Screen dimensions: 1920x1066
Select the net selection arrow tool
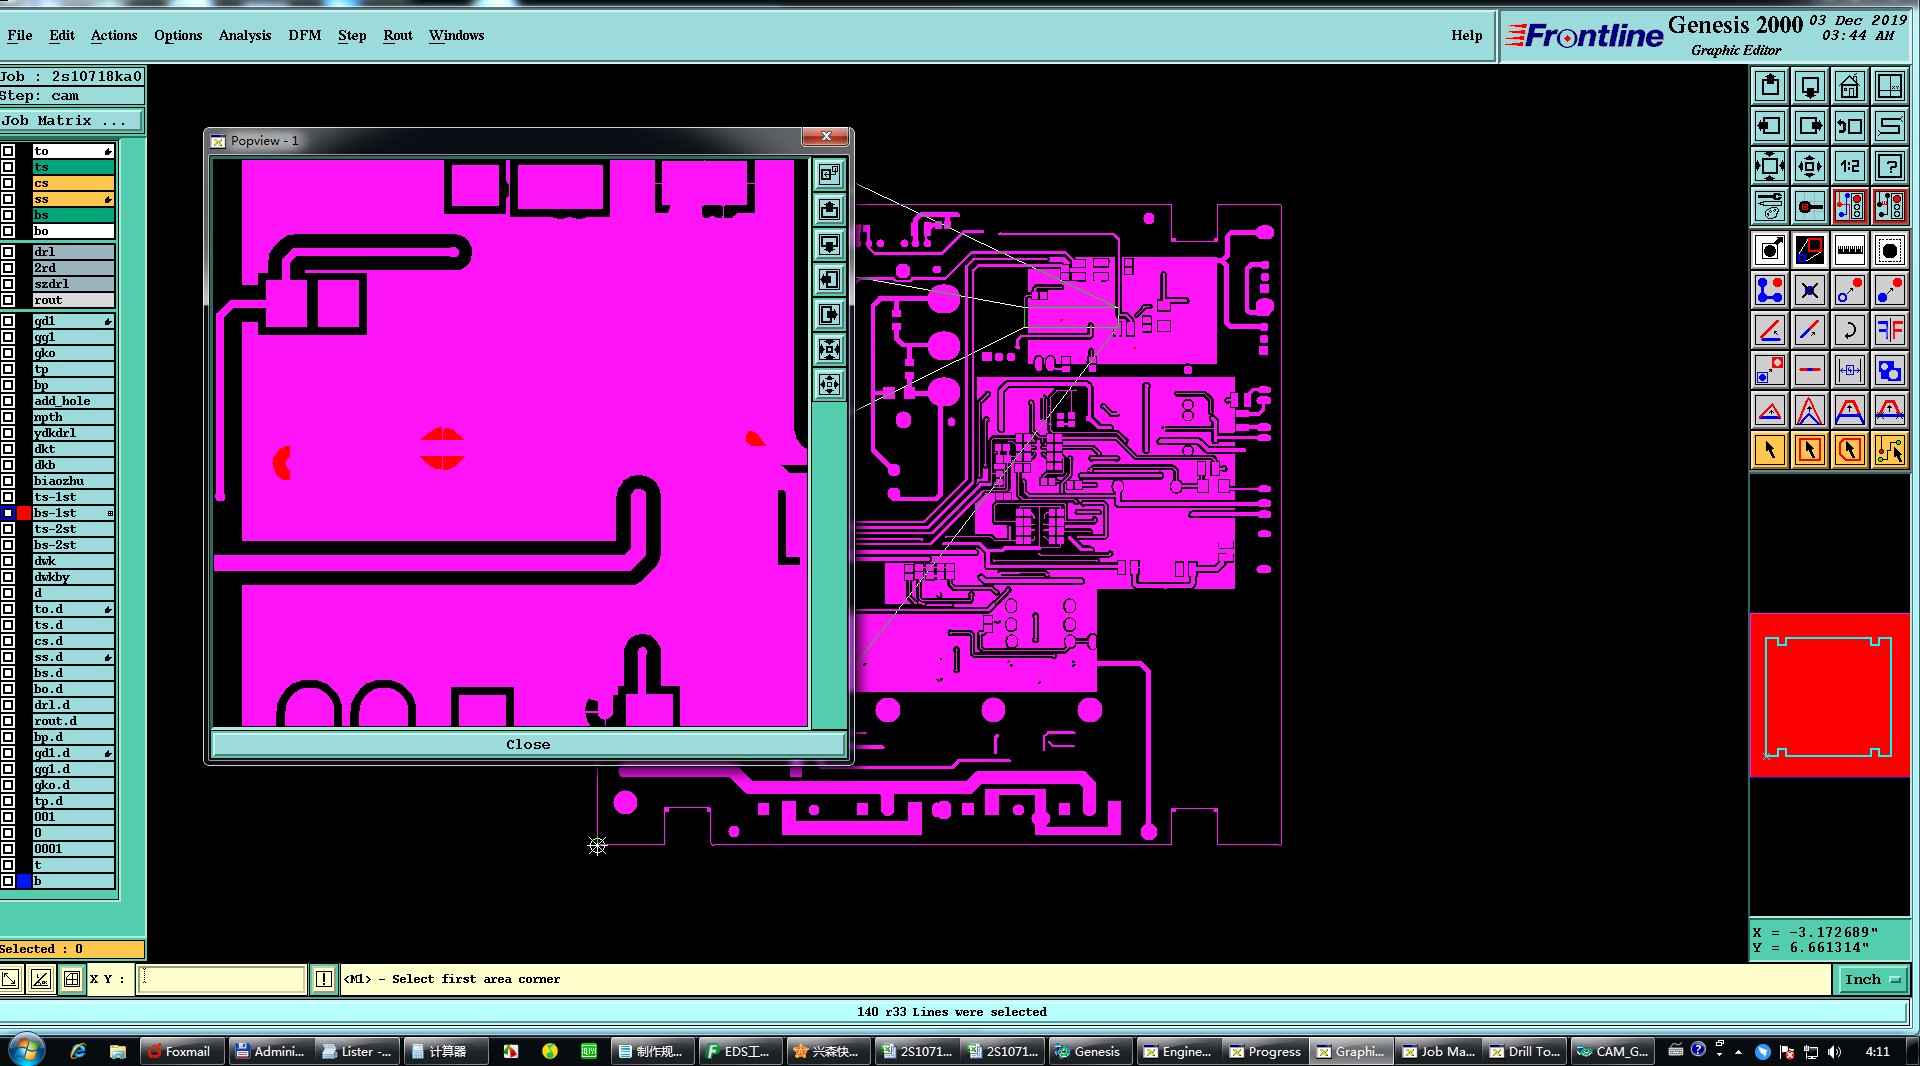pyautogui.click(x=1890, y=450)
